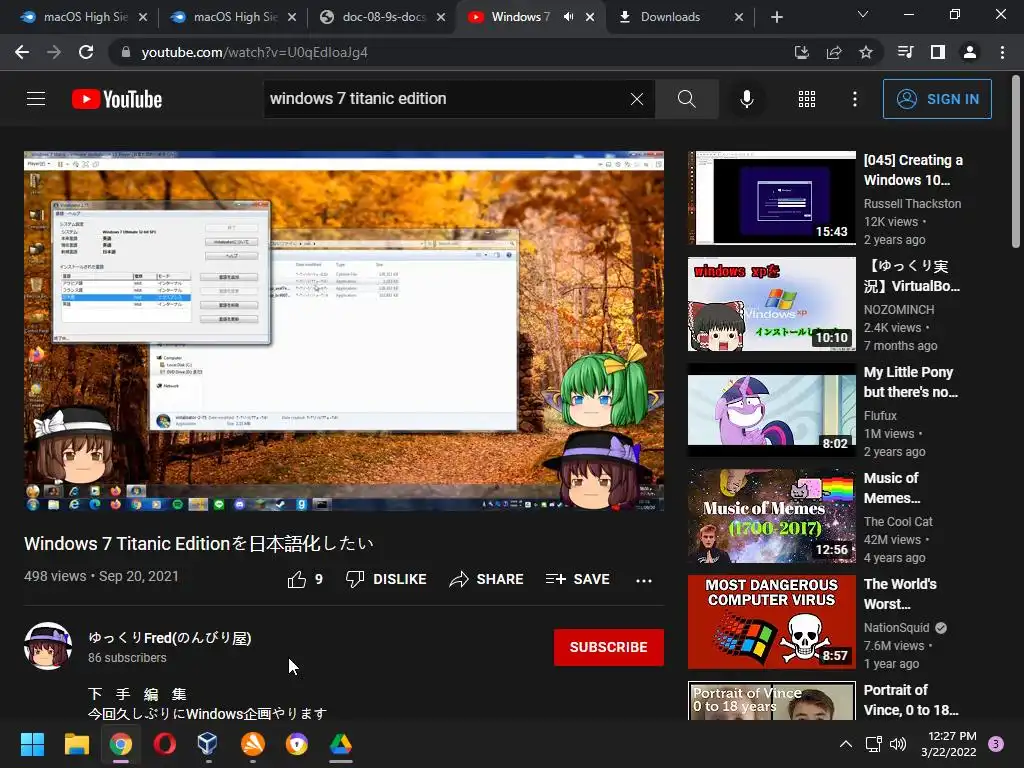Image resolution: width=1024 pixels, height=768 pixels.
Task: Click The Cool Cat channel name
Action: [x=898, y=521]
